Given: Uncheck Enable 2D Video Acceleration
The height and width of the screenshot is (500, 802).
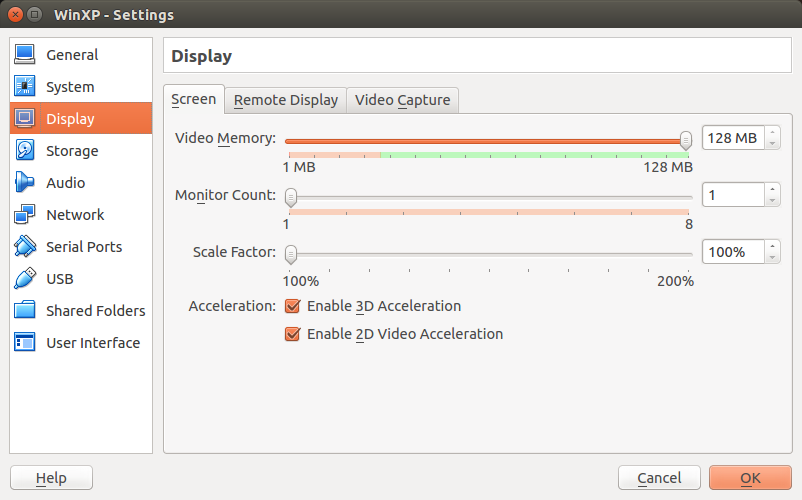Looking at the screenshot, I should (293, 334).
